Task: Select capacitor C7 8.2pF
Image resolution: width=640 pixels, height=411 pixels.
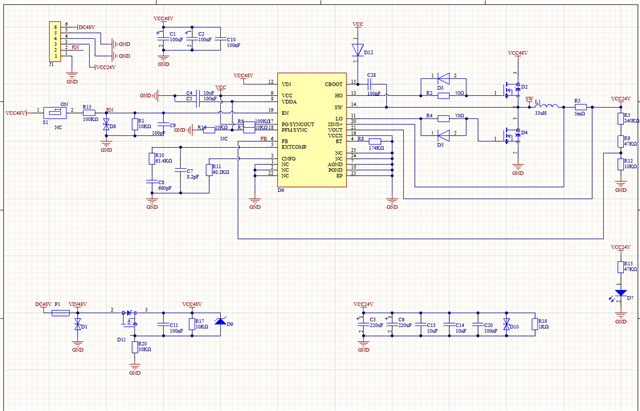Action: pyautogui.click(x=180, y=169)
